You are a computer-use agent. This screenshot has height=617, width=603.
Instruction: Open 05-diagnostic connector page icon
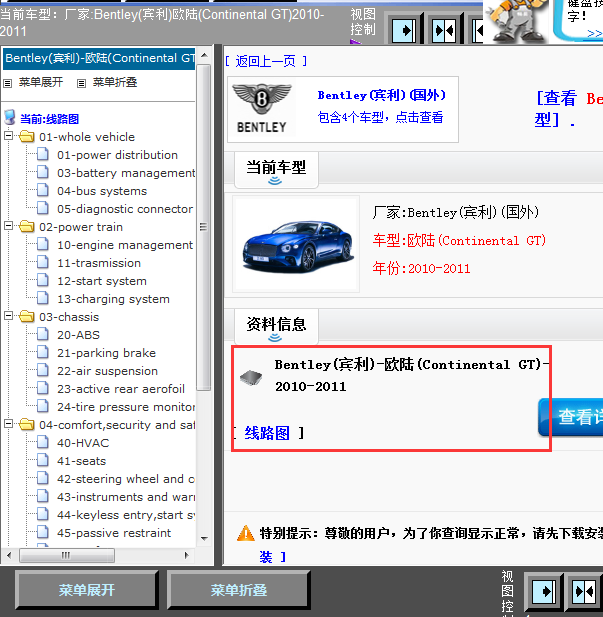click(43, 208)
